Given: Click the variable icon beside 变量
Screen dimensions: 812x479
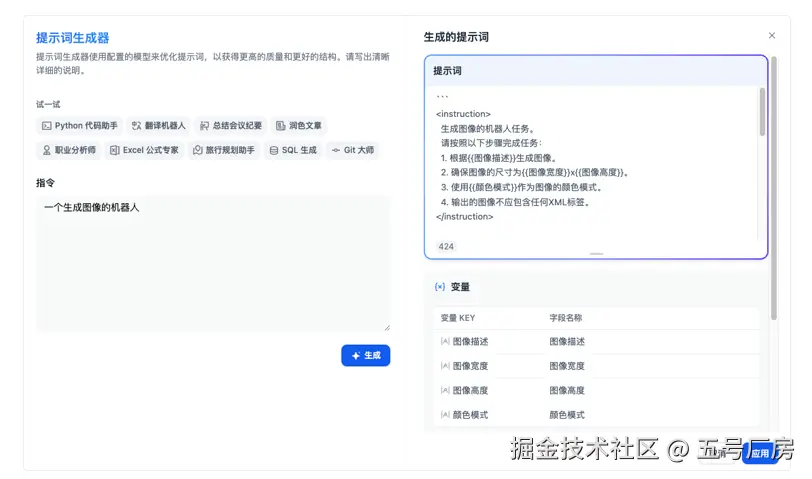Looking at the screenshot, I should [440, 287].
